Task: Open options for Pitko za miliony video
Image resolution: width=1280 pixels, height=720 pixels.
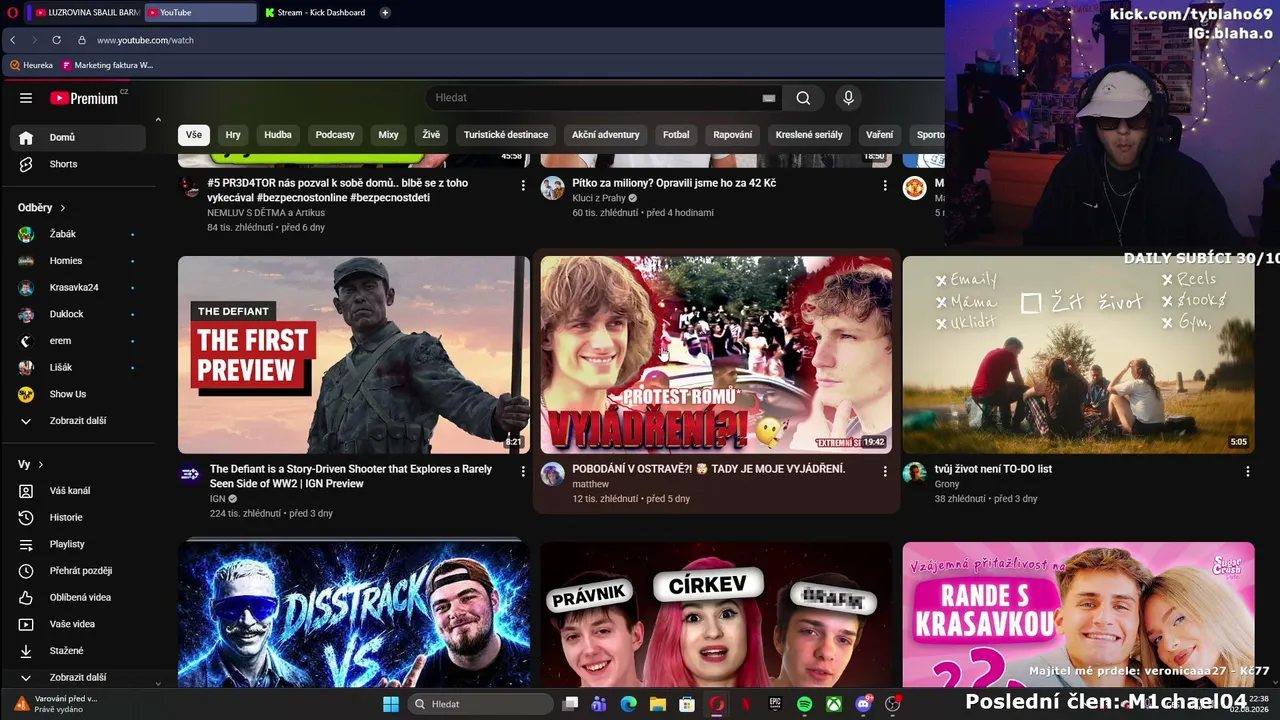Action: point(884,185)
